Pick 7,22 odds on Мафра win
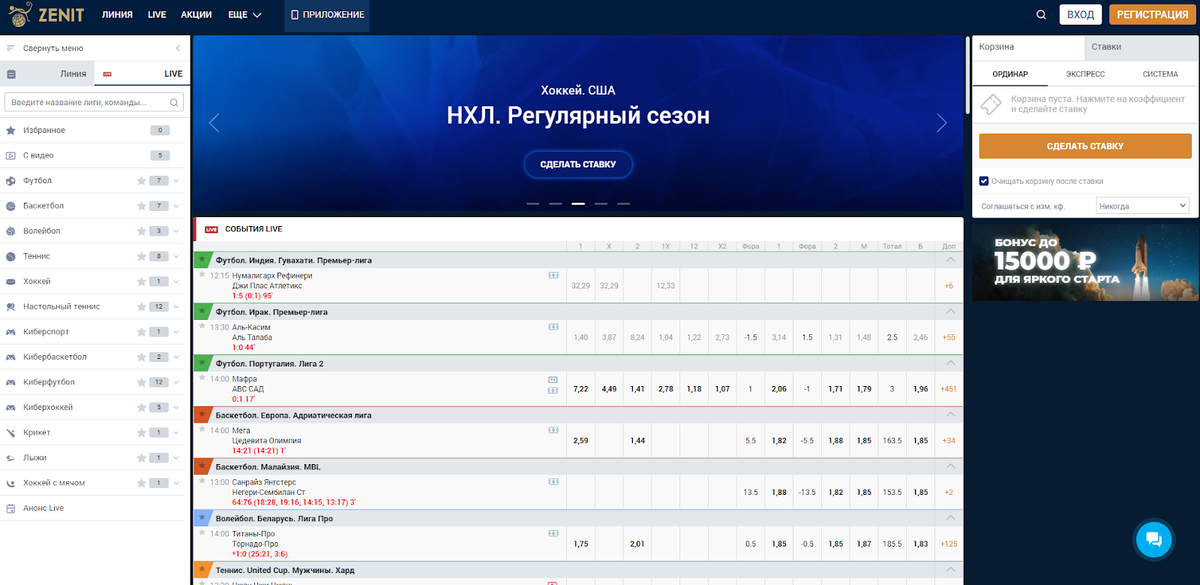Screen dimensions: 1200x585 (x=580, y=388)
